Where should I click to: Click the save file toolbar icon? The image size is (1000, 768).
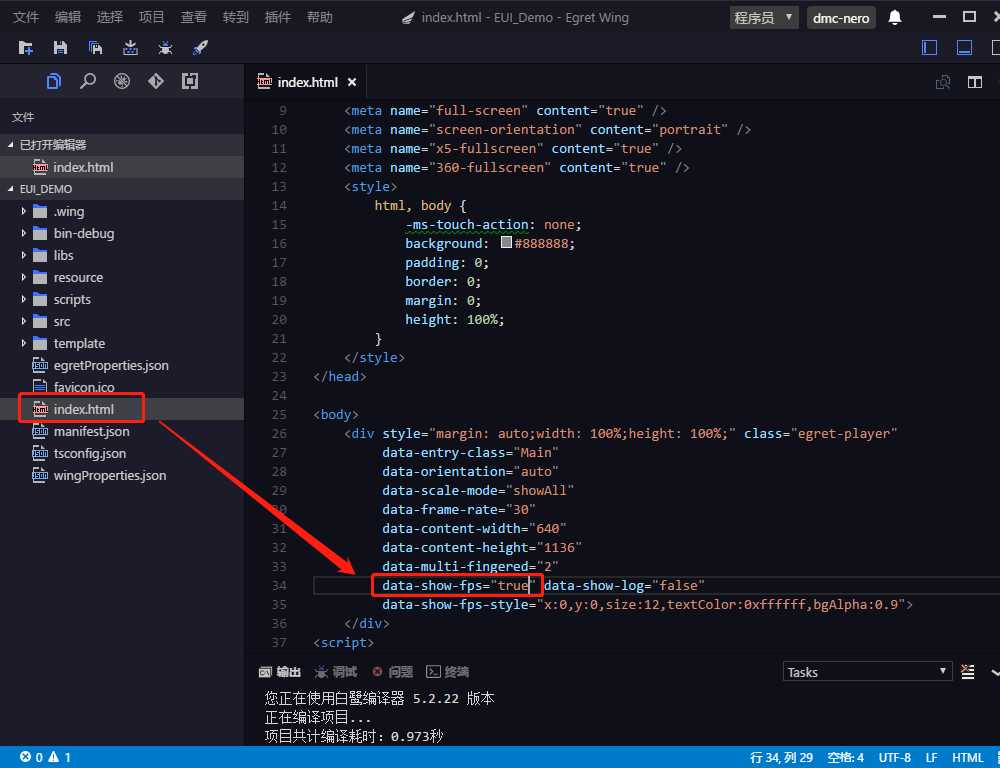[60, 47]
